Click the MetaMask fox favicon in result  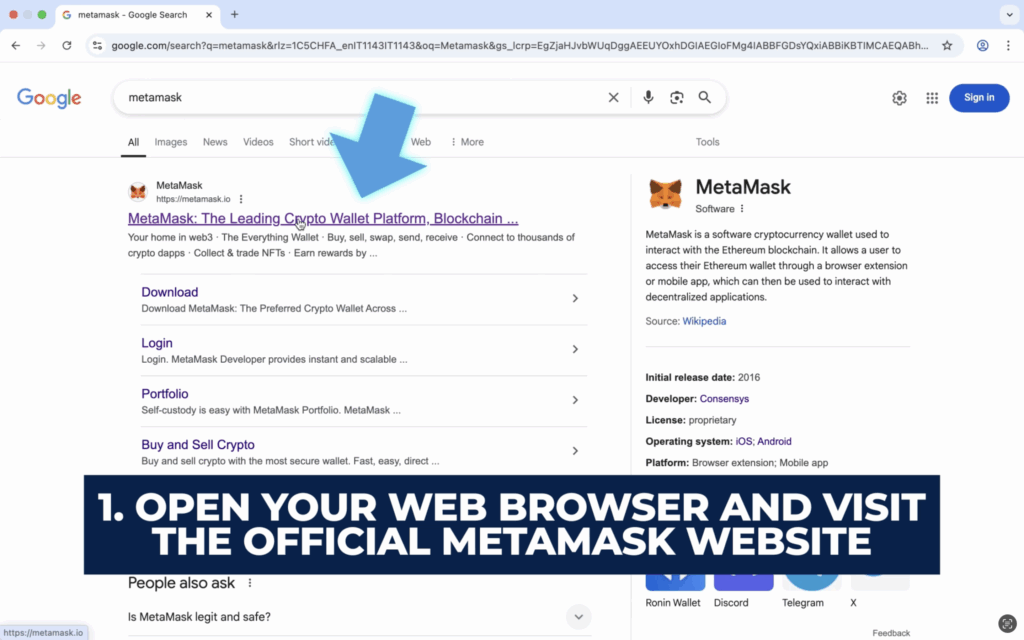click(x=138, y=192)
